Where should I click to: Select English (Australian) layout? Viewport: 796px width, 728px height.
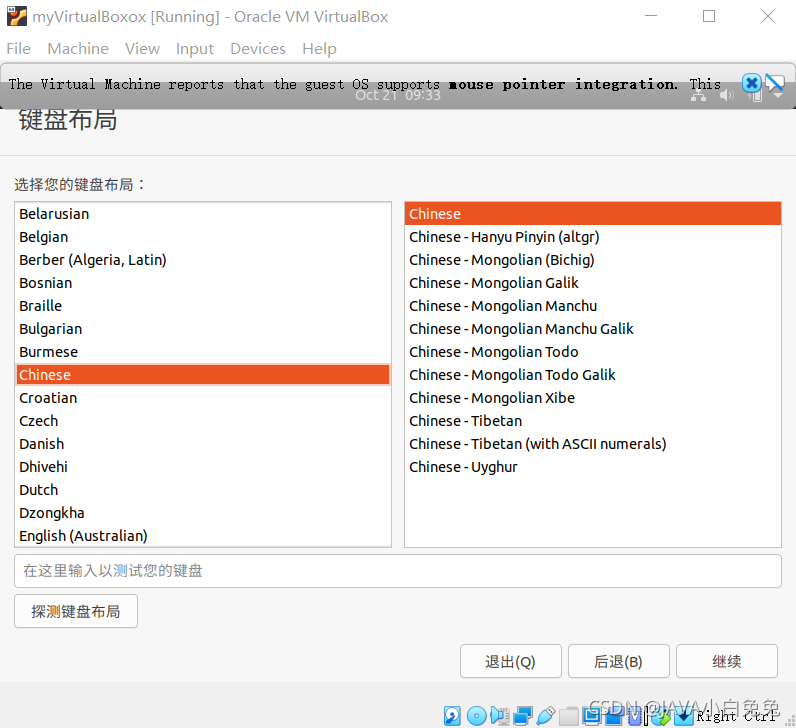point(203,536)
